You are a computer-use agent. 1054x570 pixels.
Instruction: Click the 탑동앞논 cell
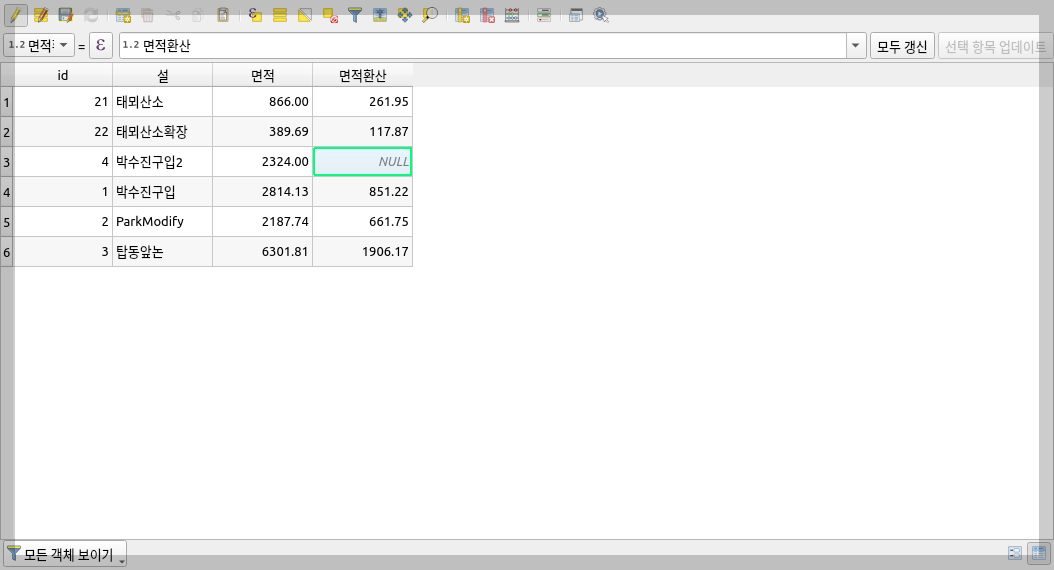pyautogui.click(x=163, y=251)
